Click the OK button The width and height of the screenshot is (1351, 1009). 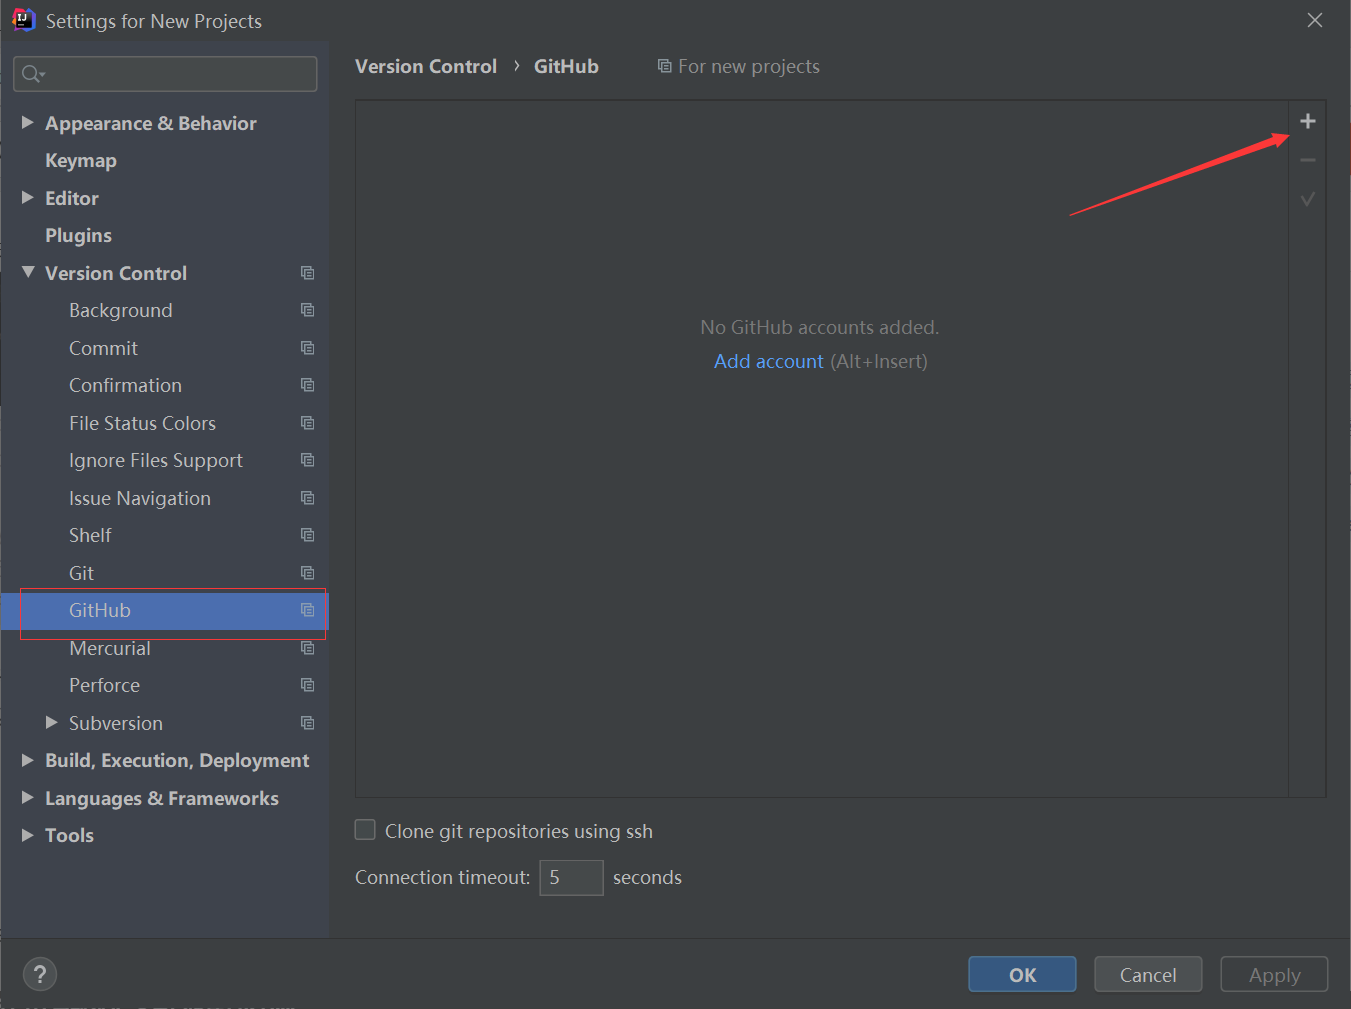1022,974
